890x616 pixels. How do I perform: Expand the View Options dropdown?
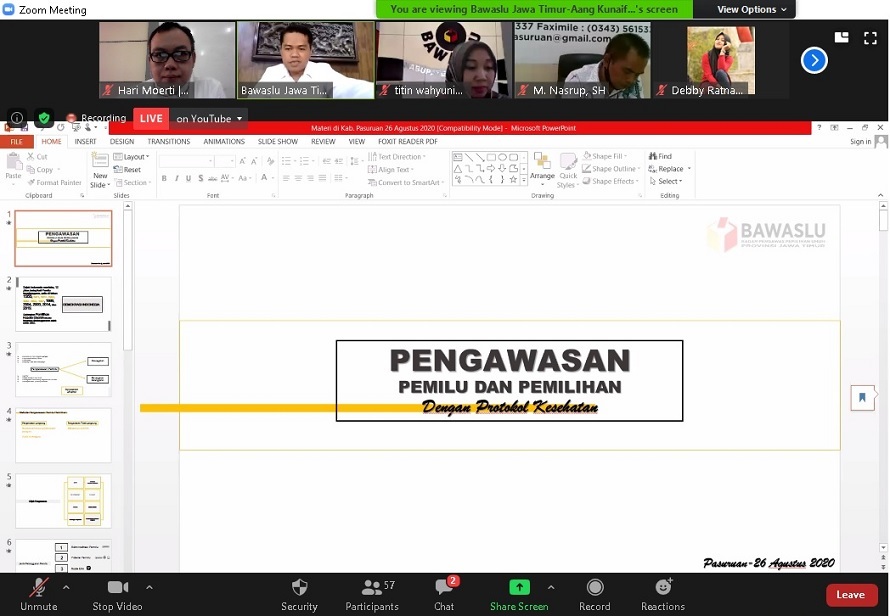pos(752,9)
